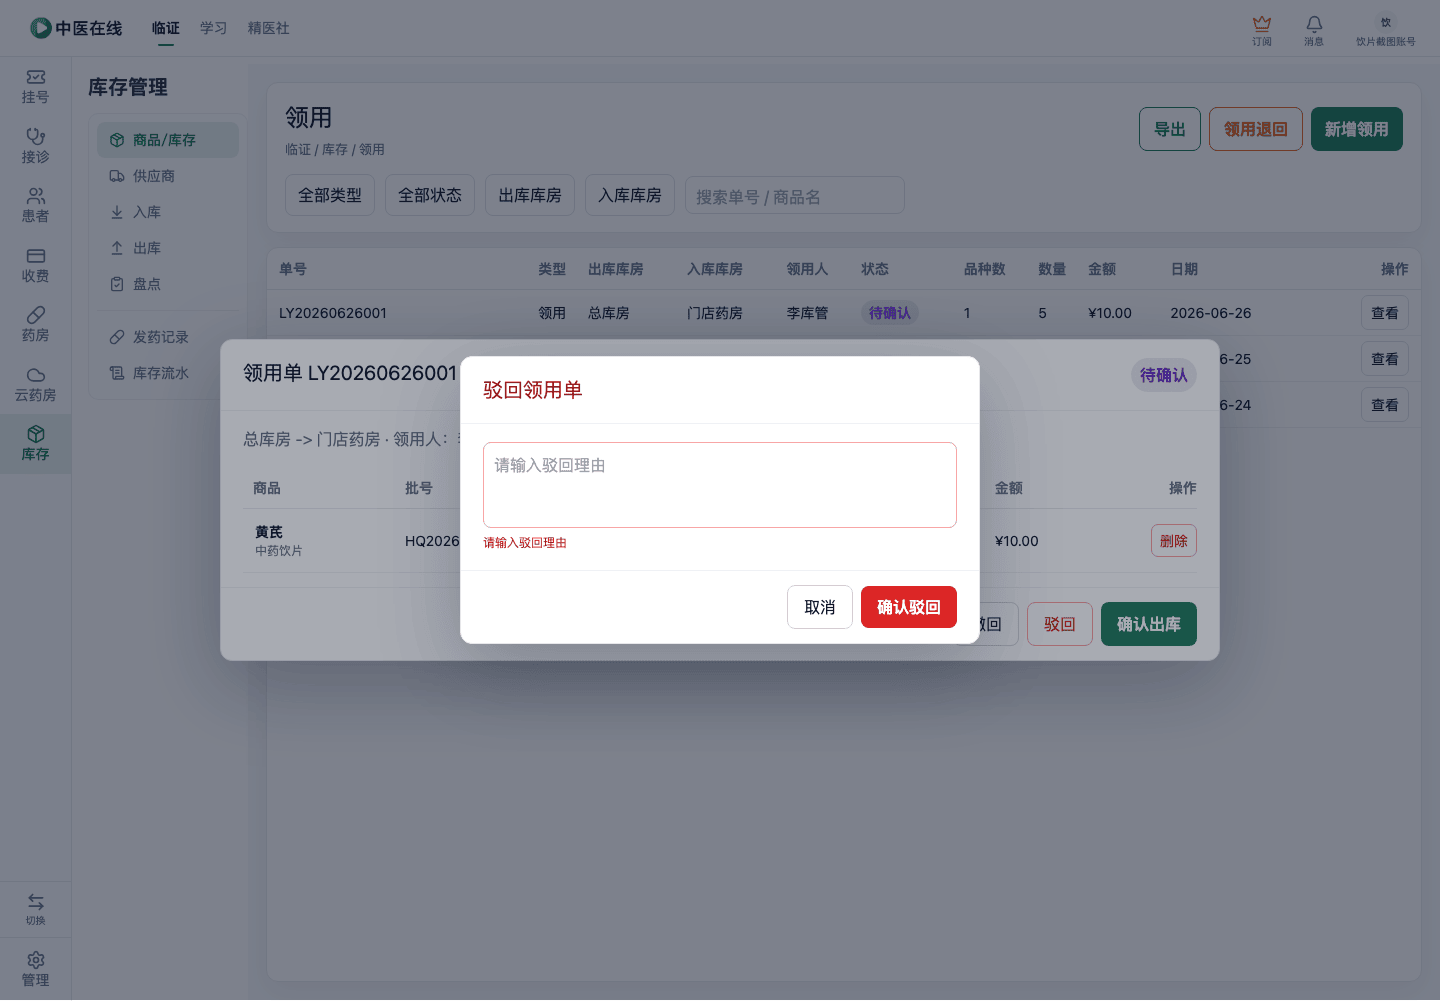Select 库存 box sidebar item
The width and height of the screenshot is (1440, 1001).
pyautogui.click(x=36, y=444)
